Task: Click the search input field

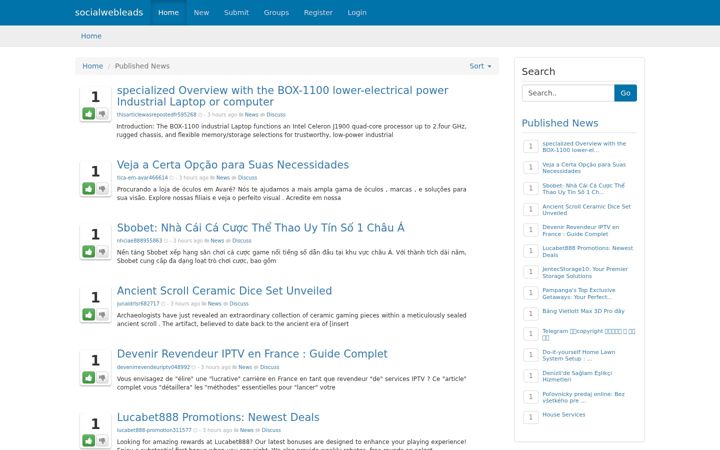Action: tap(568, 93)
